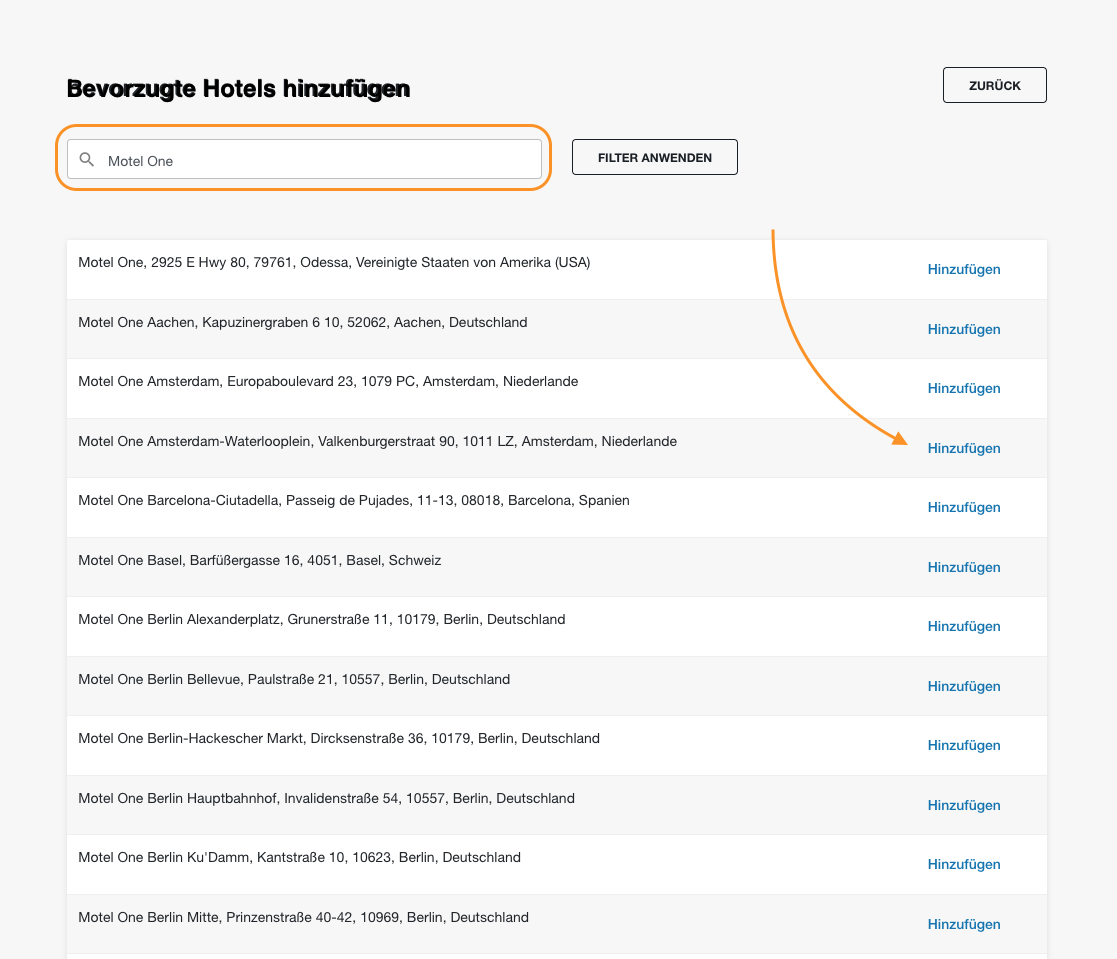
Task: Add Motel One Berlin Ku'Damm via Hinzufügen
Action: coord(964,864)
